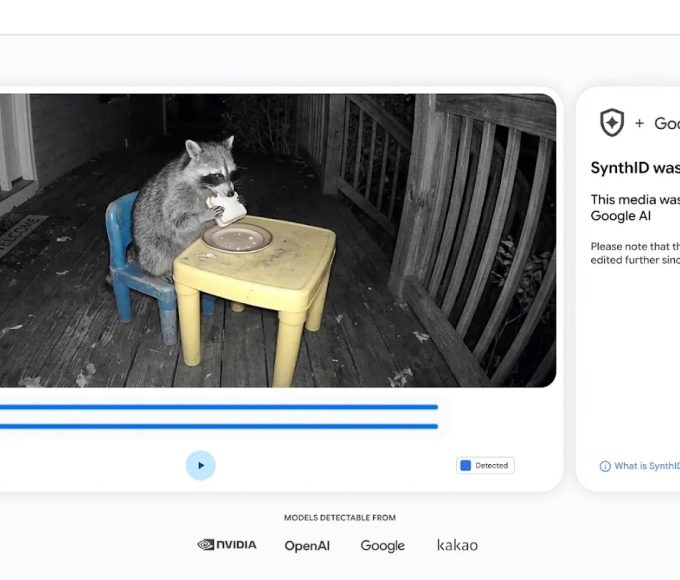
Task: Click the SynthID shield icon
Action: [x=612, y=123]
